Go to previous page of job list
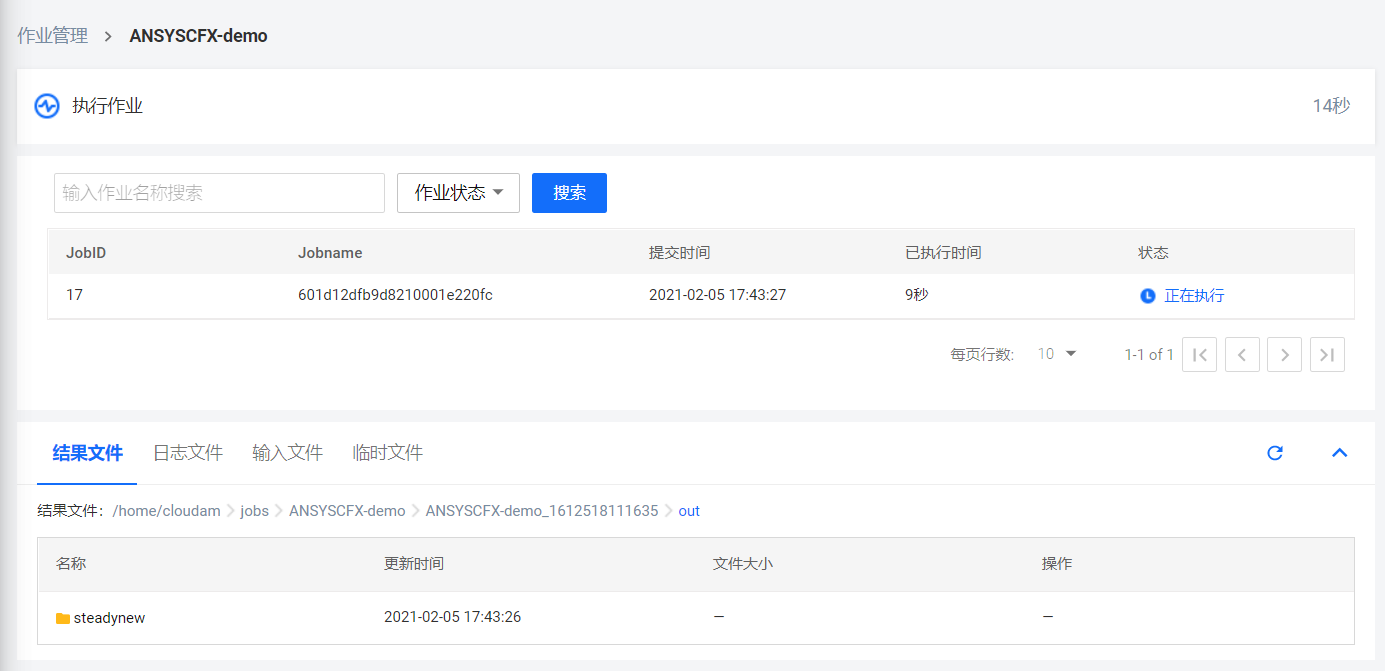The width and height of the screenshot is (1385, 671). 1242,355
